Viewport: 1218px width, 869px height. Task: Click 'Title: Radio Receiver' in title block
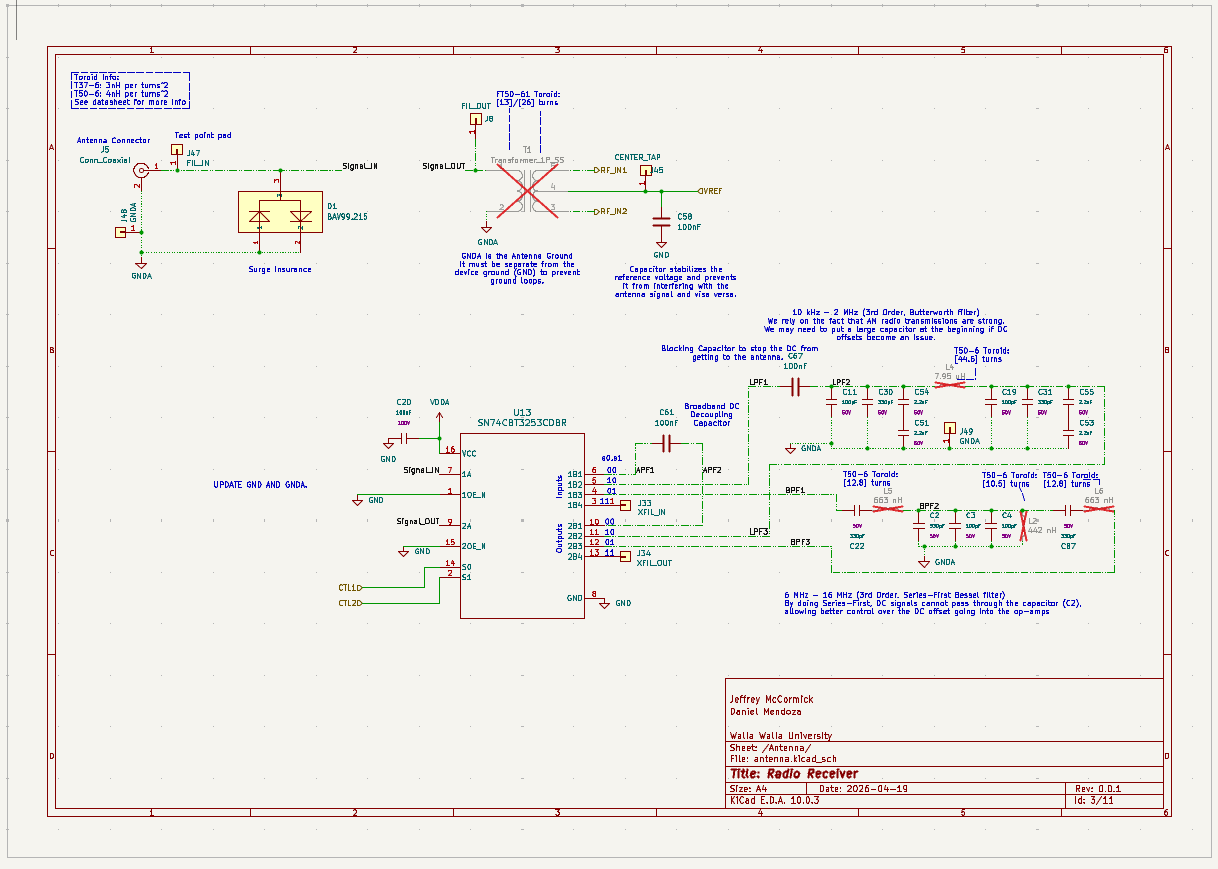[x=794, y=773]
